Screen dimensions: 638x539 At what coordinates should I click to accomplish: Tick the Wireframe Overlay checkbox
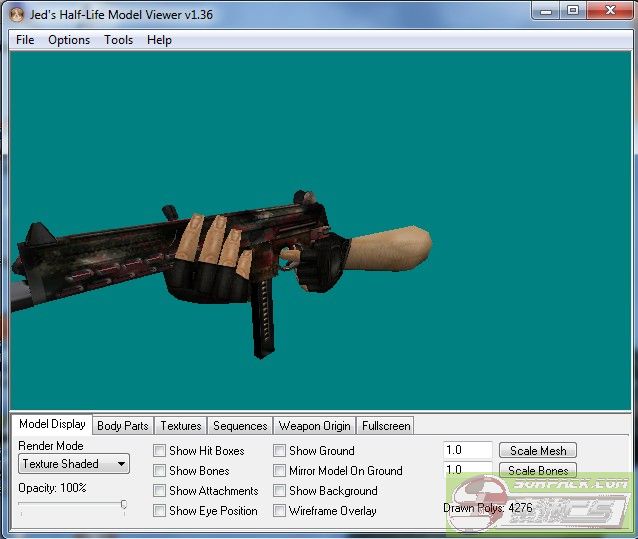280,511
